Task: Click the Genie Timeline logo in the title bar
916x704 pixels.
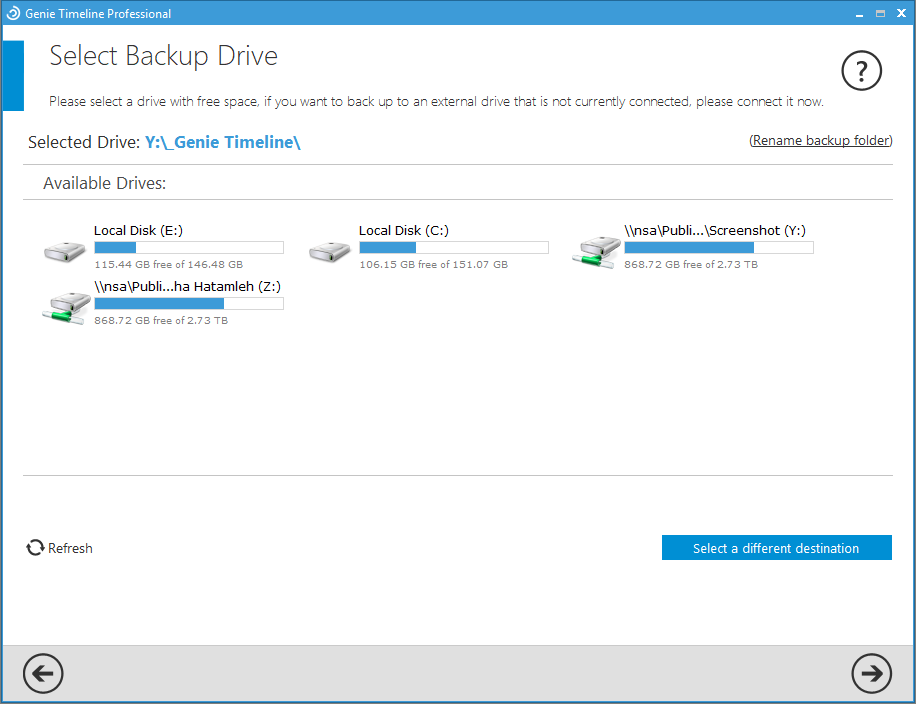Action: click(x=13, y=13)
